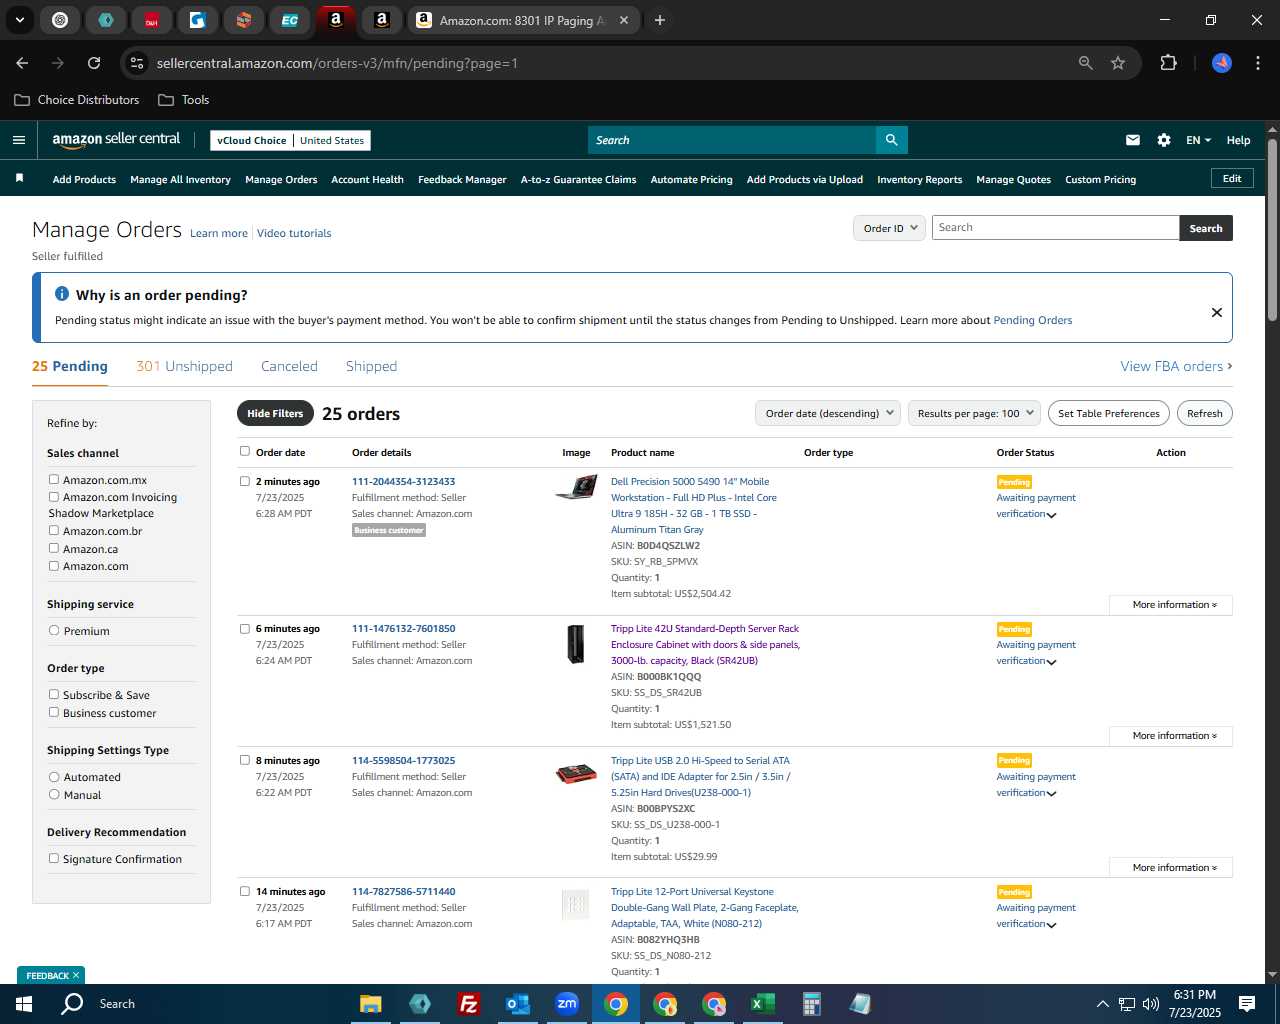
Task: Click the Refresh button
Action: tap(1204, 413)
